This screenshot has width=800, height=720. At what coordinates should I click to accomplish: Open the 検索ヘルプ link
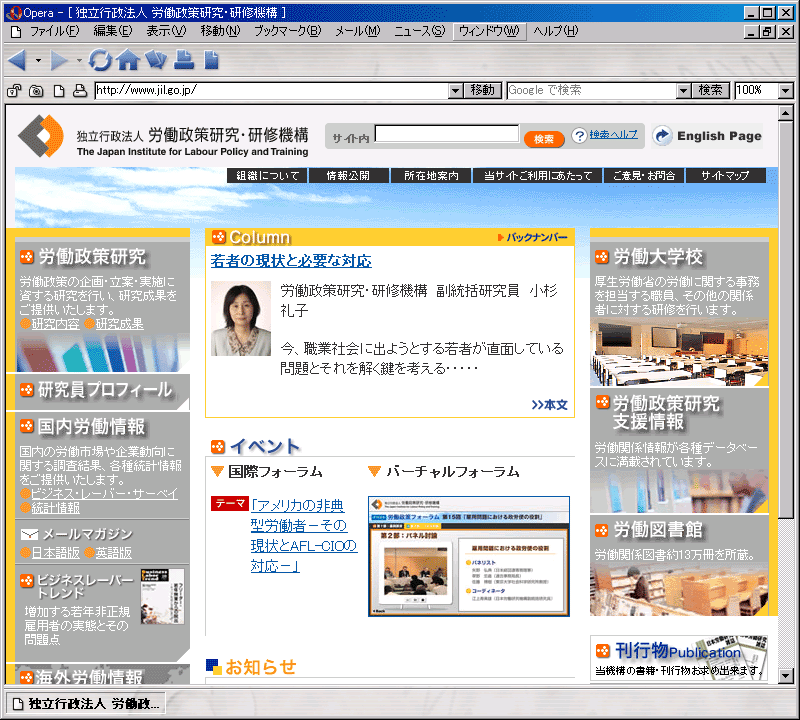tap(614, 135)
